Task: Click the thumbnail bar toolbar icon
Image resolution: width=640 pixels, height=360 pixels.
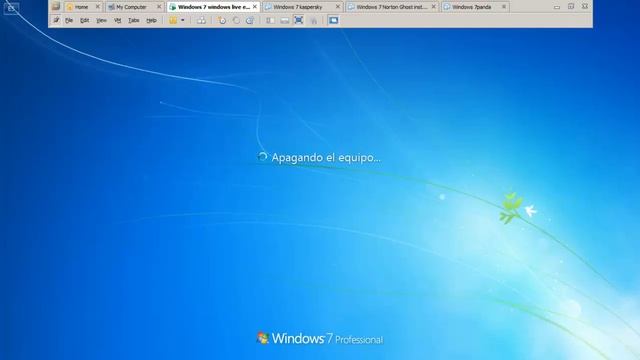Action: coord(284,20)
